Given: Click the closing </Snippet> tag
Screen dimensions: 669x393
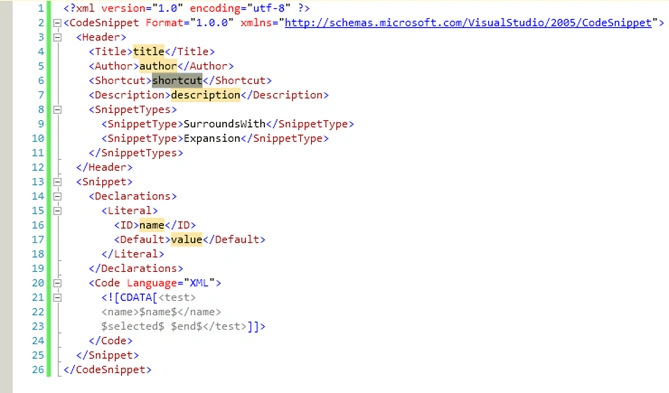Looking at the screenshot, I should point(107,355).
